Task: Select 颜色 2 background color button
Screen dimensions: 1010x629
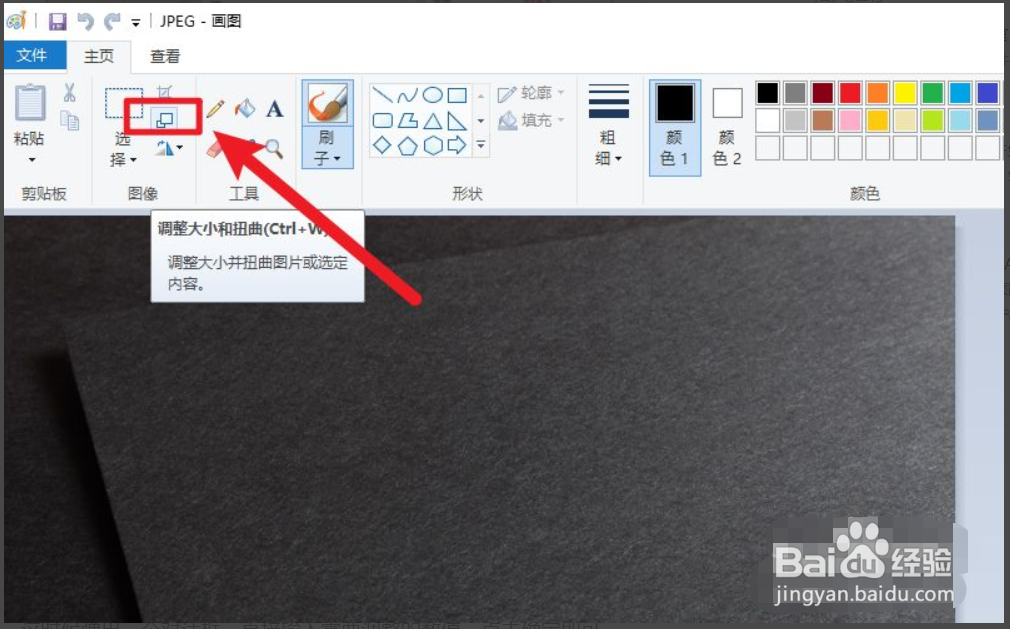Action: point(727,127)
